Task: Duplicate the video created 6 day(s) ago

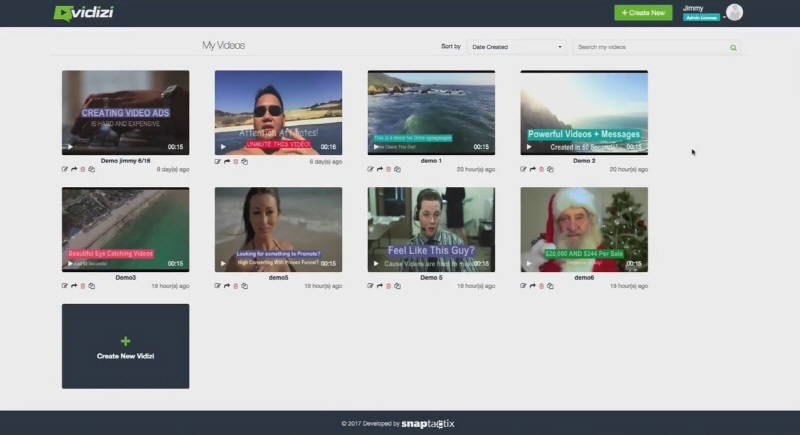Action: coord(245,162)
